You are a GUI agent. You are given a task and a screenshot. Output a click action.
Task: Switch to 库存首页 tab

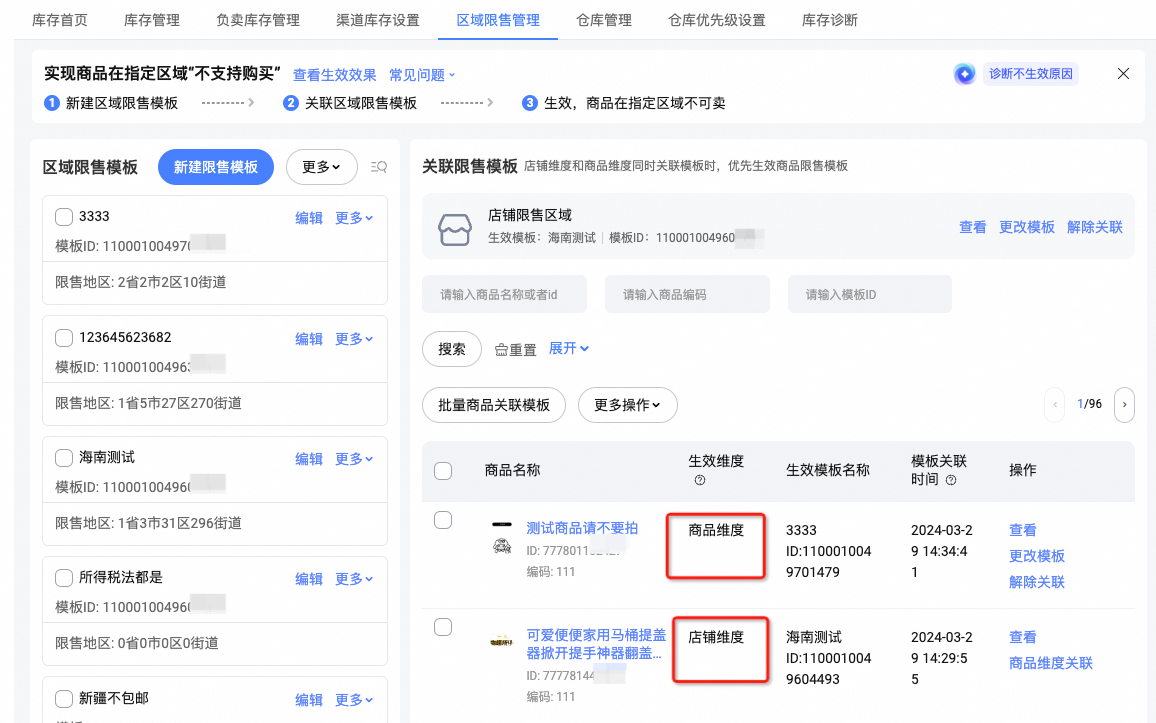click(x=60, y=20)
